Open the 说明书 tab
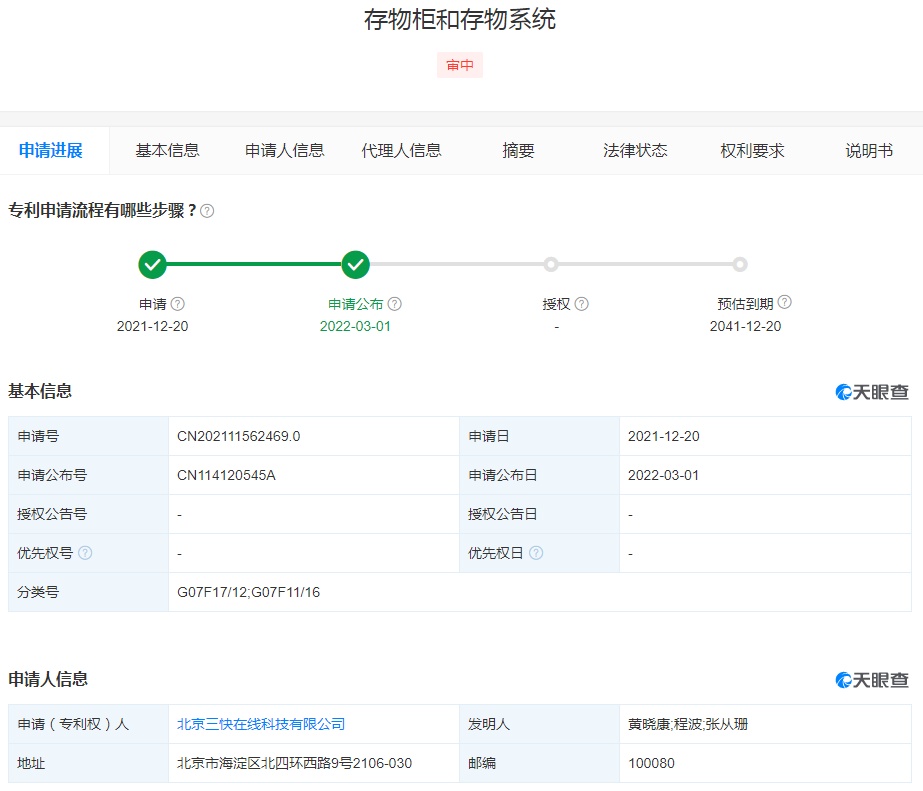The width and height of the screenshot is (923, 791). pyautogui.click(x=869, y=151)
